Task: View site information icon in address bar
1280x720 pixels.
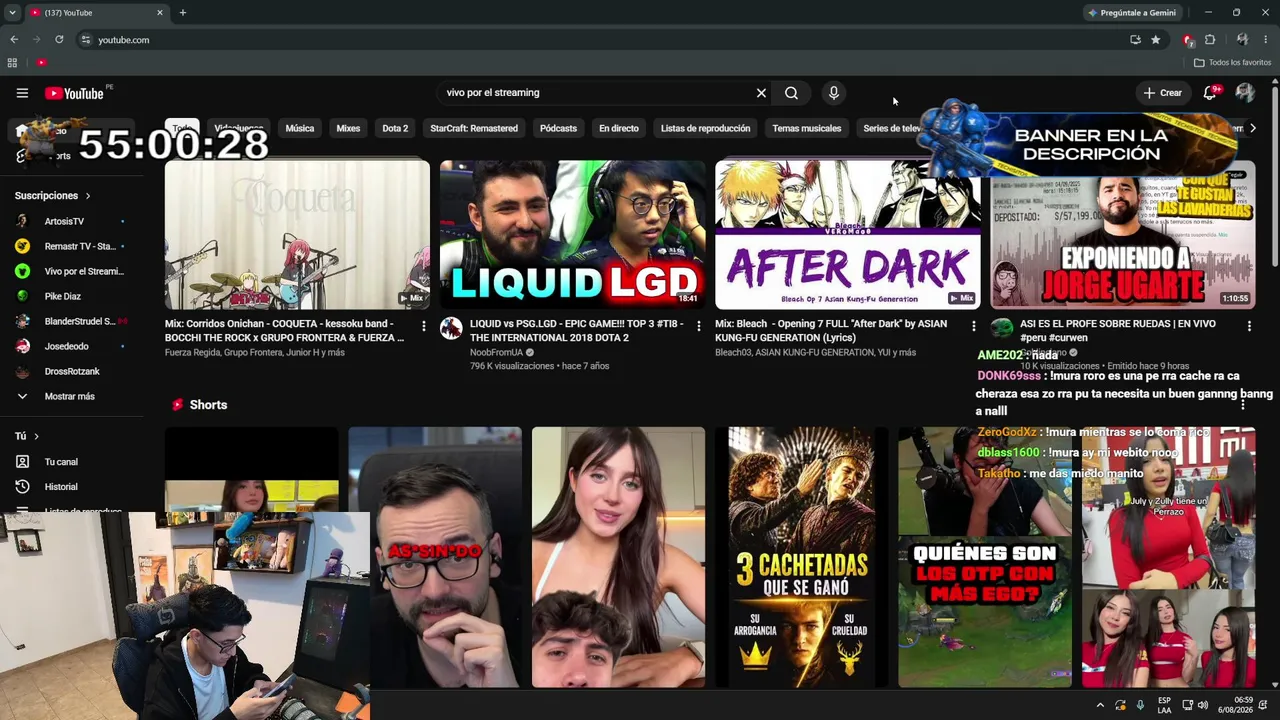Action: click(86, 40)
